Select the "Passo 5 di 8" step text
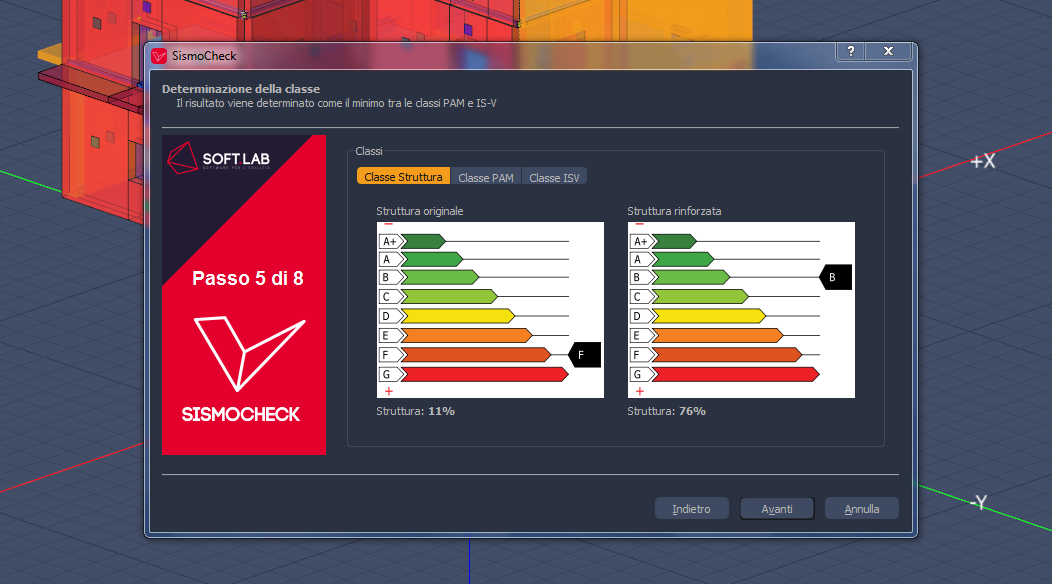Screen dimensions: 1052x584 point(248,278)
